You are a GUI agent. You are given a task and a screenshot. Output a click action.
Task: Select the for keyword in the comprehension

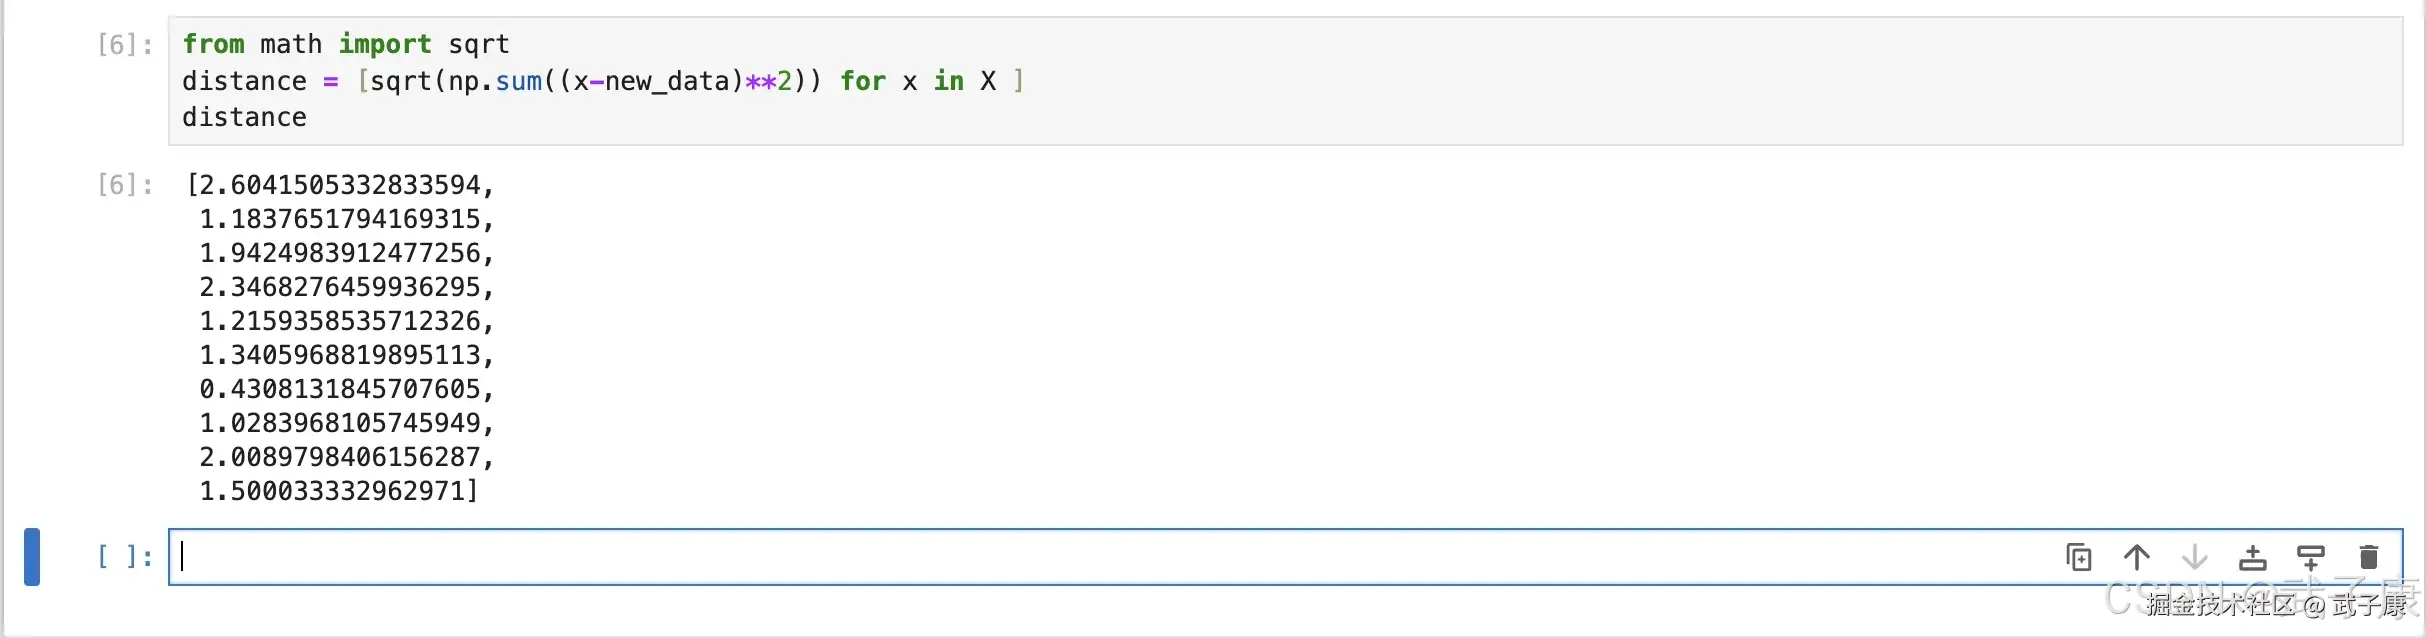(x=864, y=81)
